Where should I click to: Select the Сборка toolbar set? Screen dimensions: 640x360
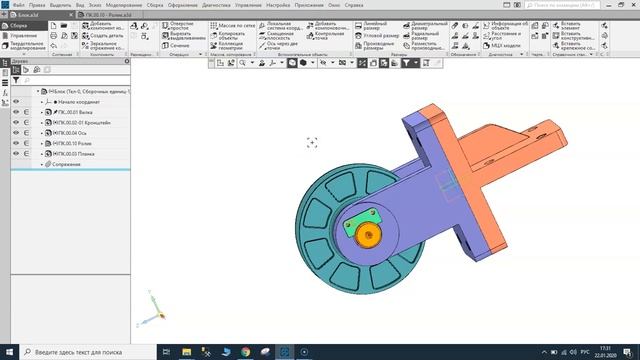pos(24,26)
